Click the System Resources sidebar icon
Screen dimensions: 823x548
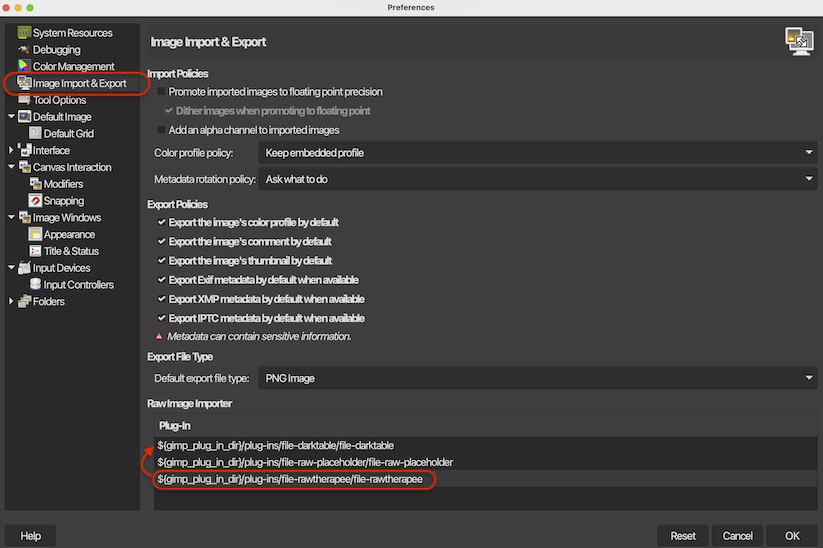click(x=25, y=33)
